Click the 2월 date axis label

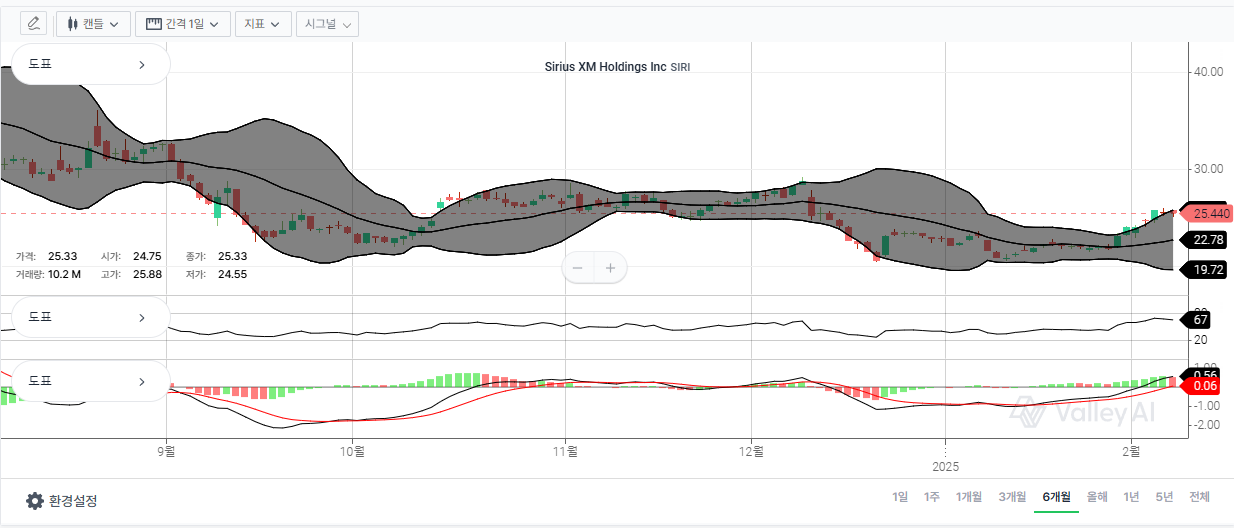[1131, 451]
